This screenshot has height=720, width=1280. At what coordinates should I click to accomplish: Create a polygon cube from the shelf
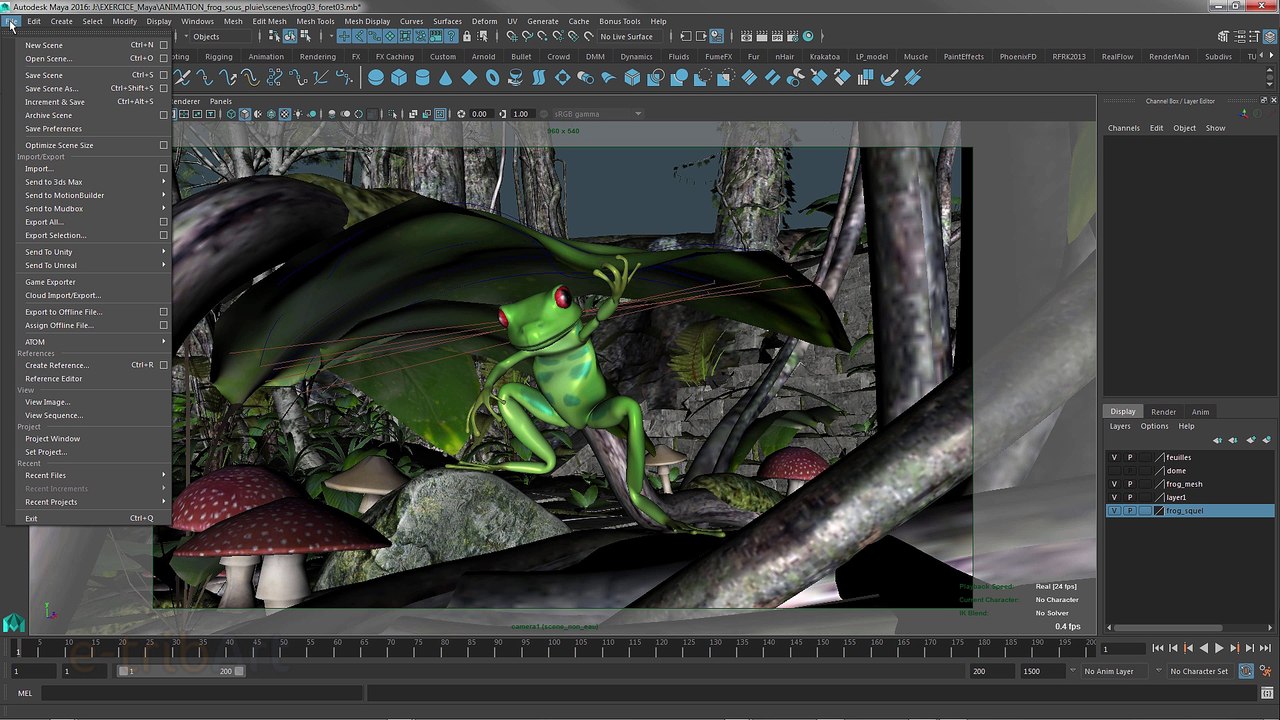pyautogui.click(x=399, y=78)
